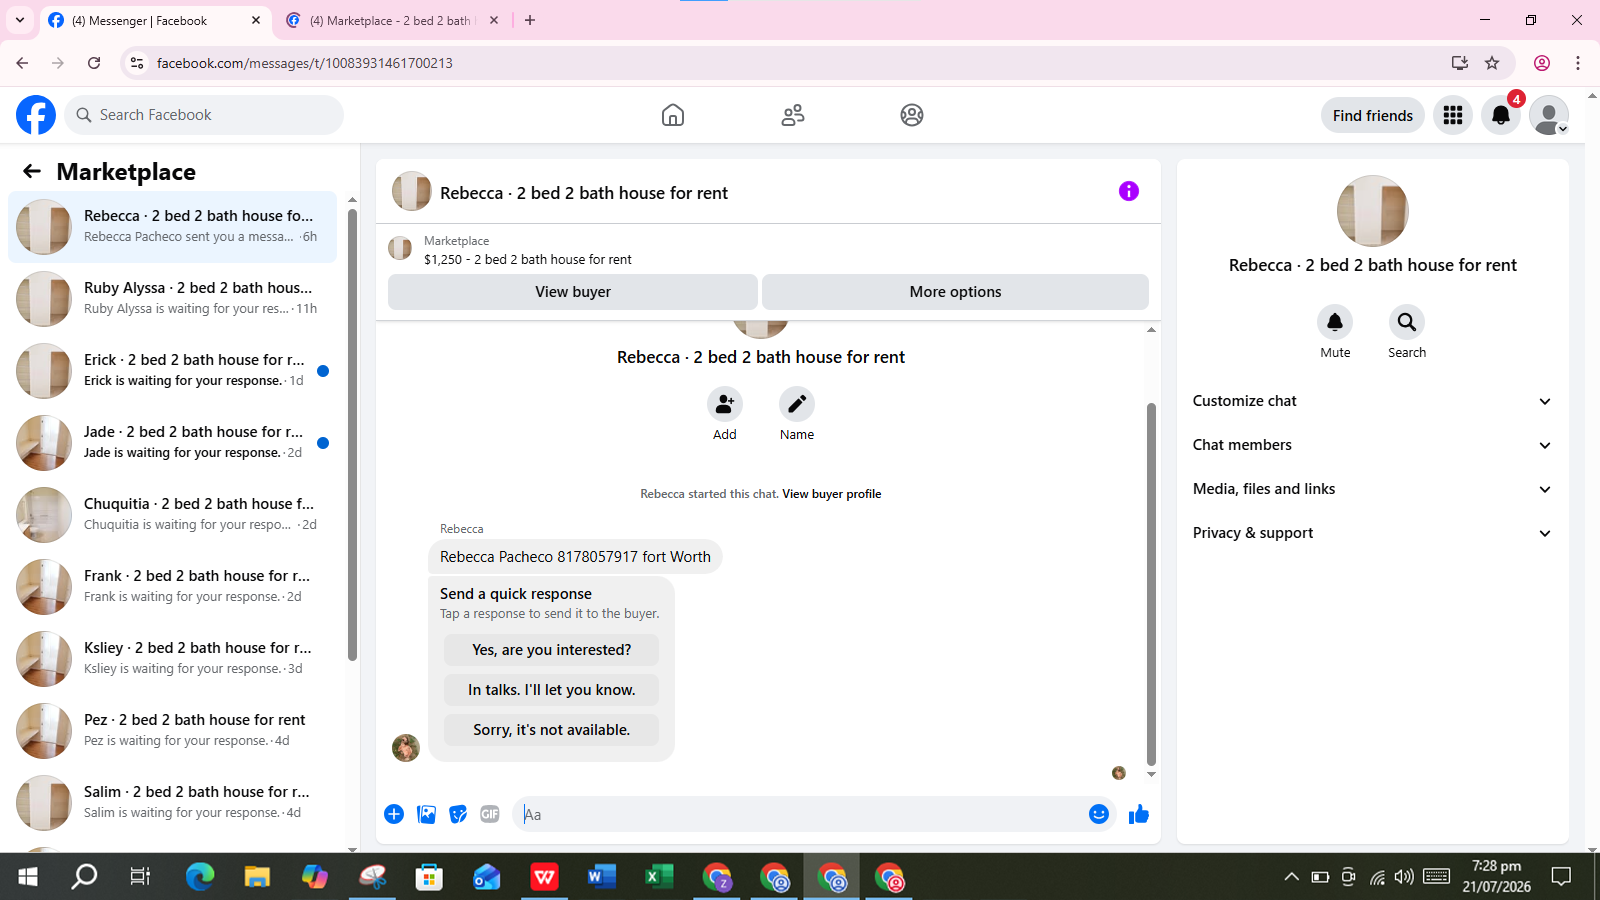Search in conversation using magnifier icon
The width and height of the screenshot is (1600, 900).
coord(1407,322)
